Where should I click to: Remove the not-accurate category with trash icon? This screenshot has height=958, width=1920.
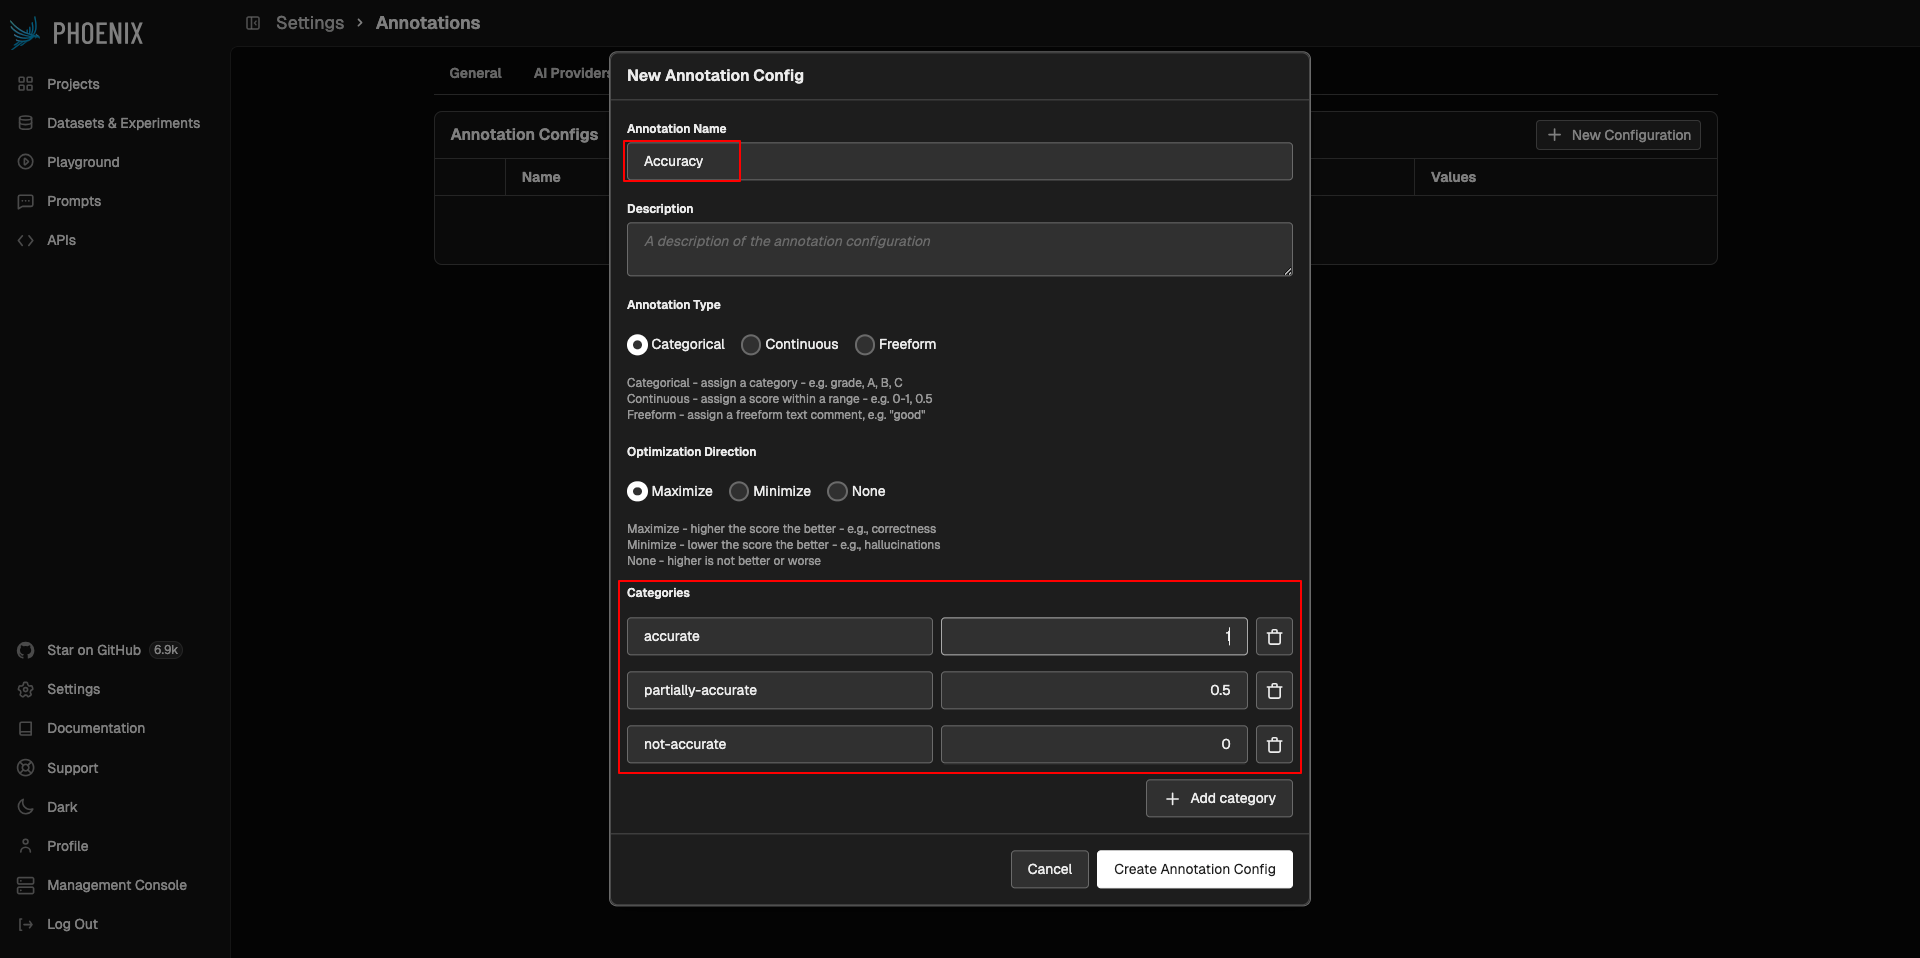click(1274, 745)
